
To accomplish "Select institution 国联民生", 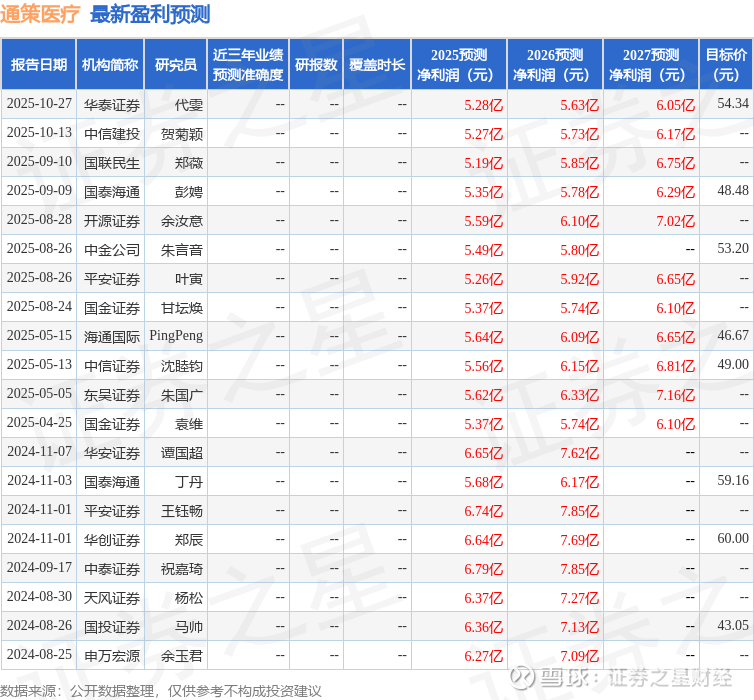I will pyautogui.click(x=112, y=163).
